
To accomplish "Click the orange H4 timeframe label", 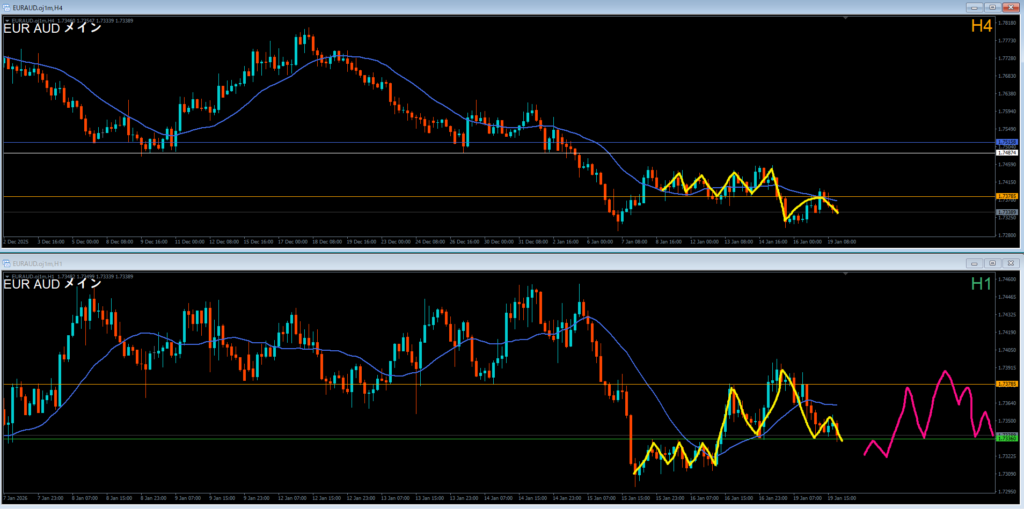I will point(980,26).
